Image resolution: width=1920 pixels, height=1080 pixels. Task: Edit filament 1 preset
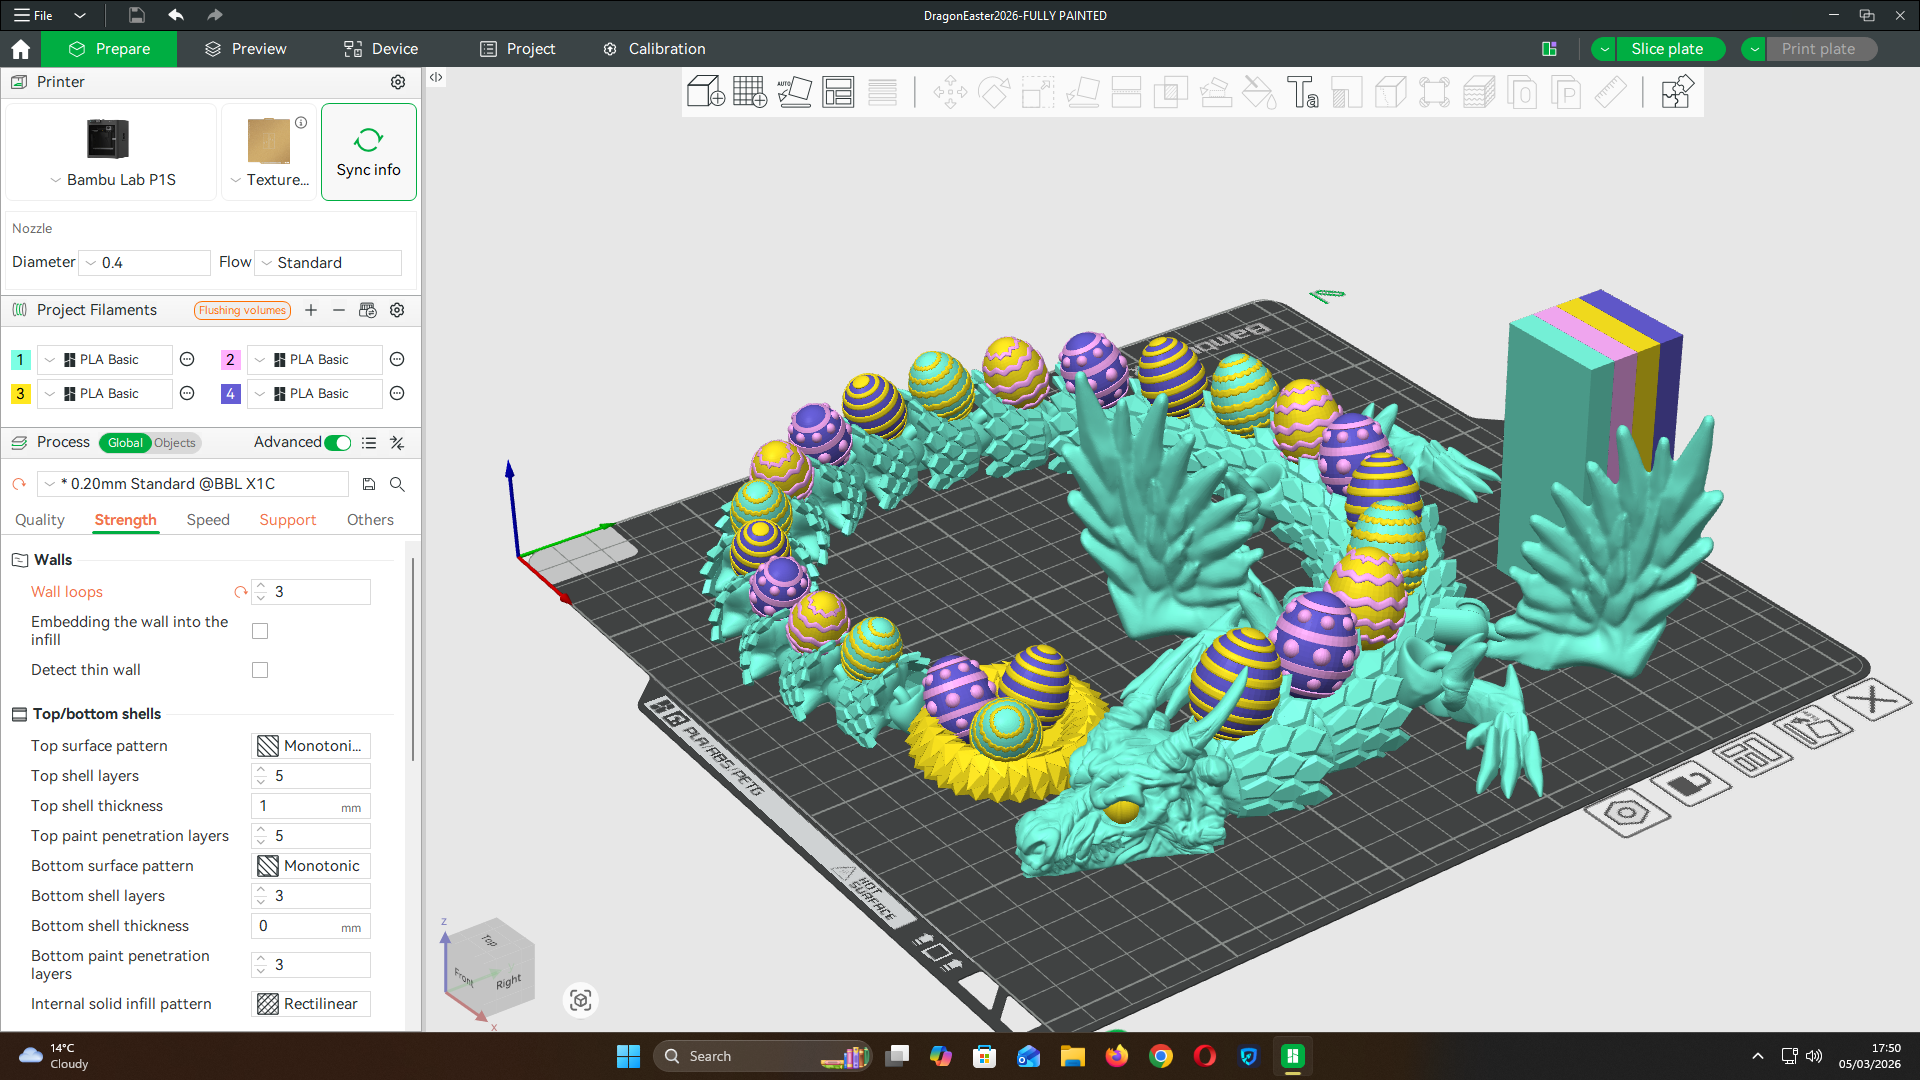tap(187, 359)
